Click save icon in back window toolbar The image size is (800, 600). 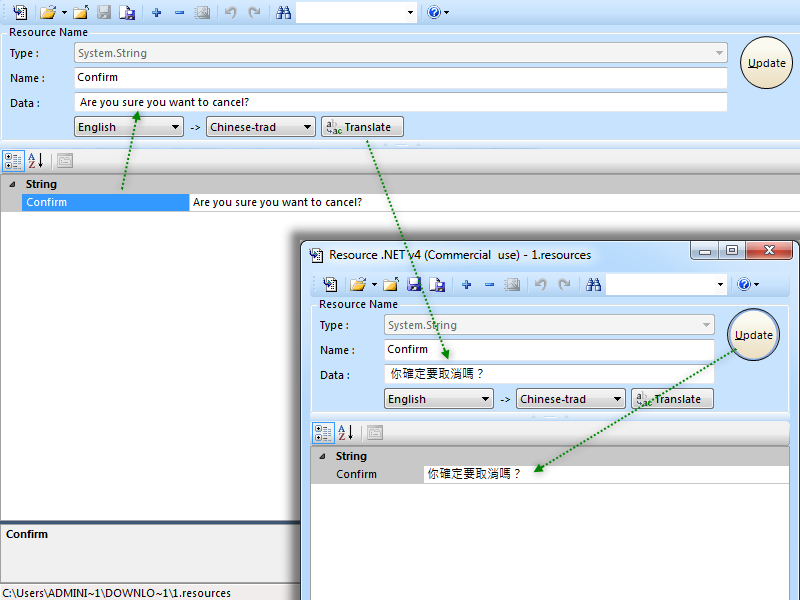[104, 12]
